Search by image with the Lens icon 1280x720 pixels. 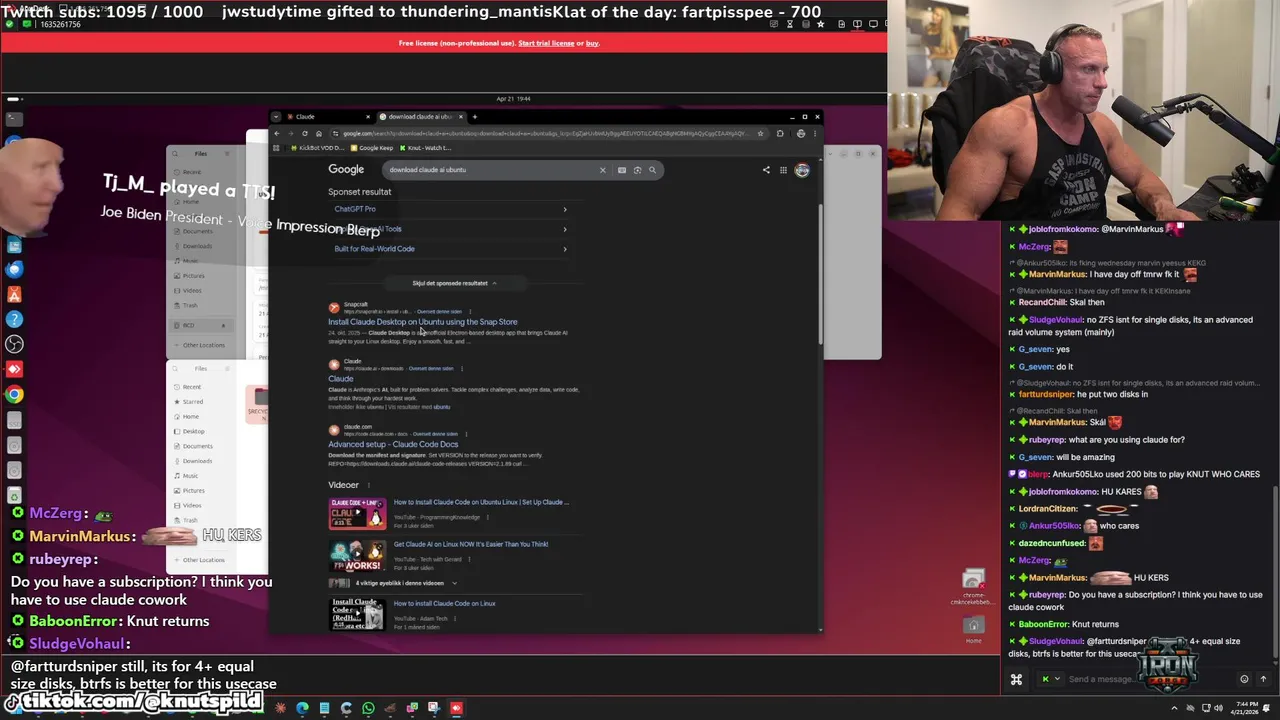coord(637,170)
